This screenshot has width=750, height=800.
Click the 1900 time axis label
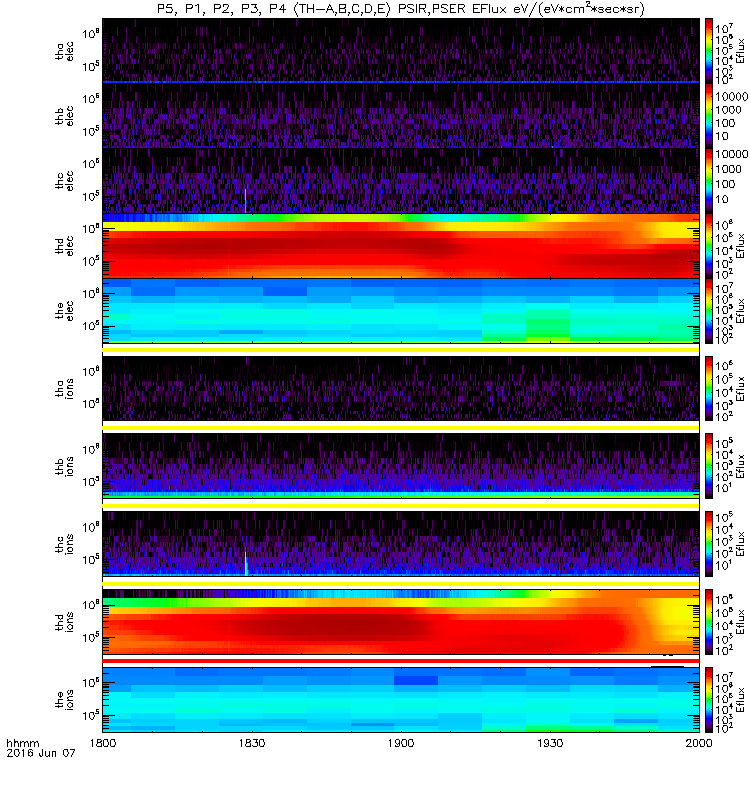(x=401, y=743)
